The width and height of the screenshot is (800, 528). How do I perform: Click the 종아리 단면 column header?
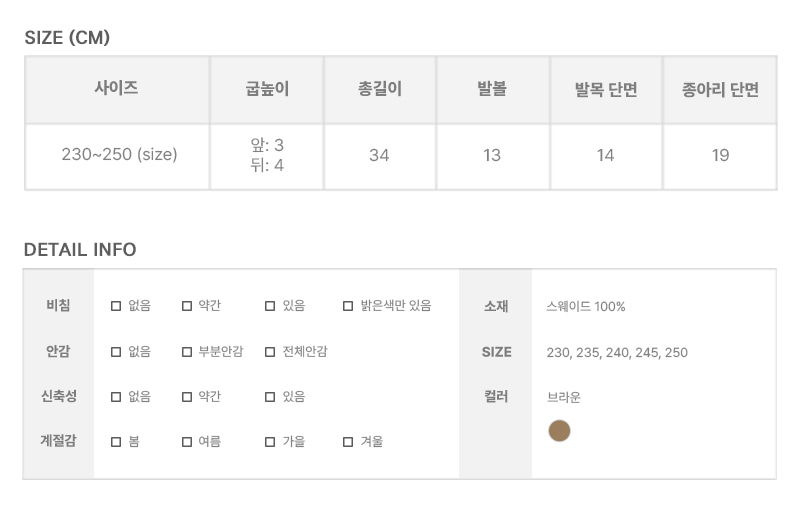click(720, 89)
